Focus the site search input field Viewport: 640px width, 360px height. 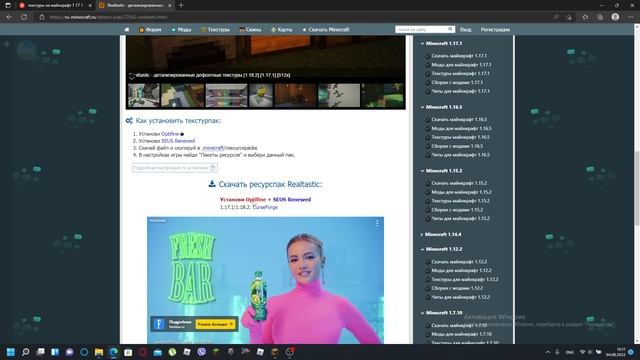pos(421,29)
